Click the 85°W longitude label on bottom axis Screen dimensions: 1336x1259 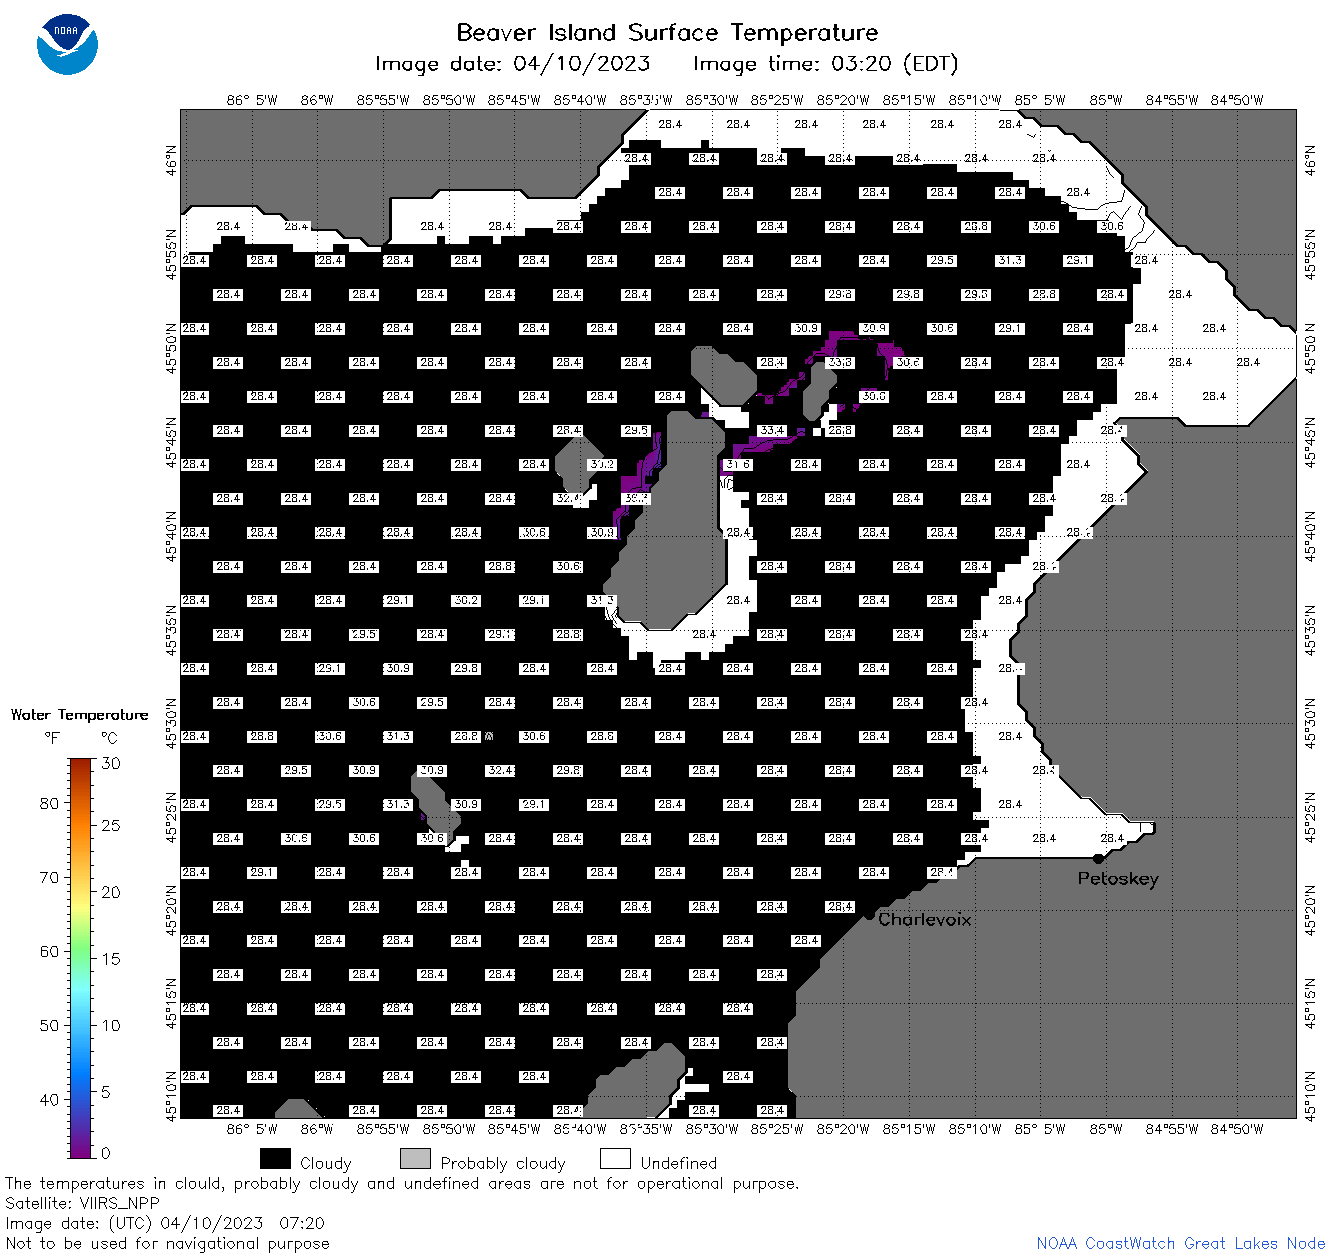[x=1106, y=1128]
